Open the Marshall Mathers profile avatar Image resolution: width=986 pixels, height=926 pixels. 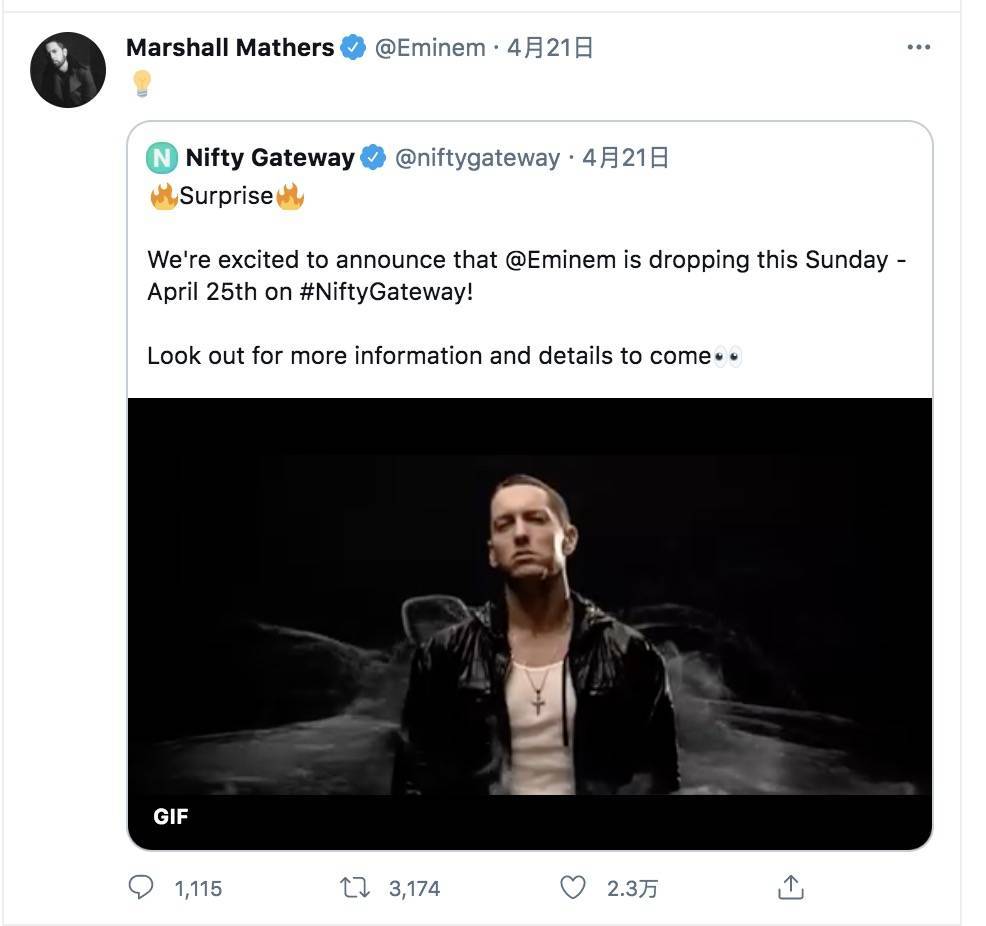(68, 70)
